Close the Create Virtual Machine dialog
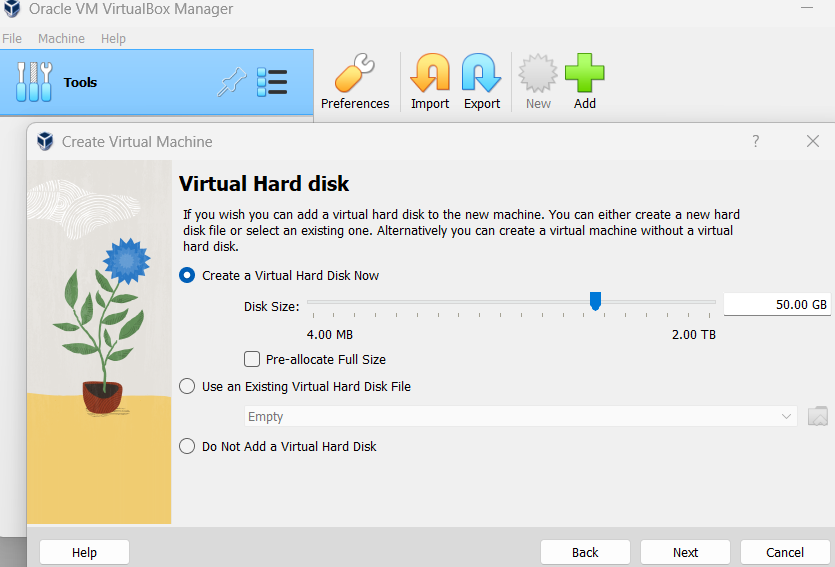 click(x=813, y=141)
